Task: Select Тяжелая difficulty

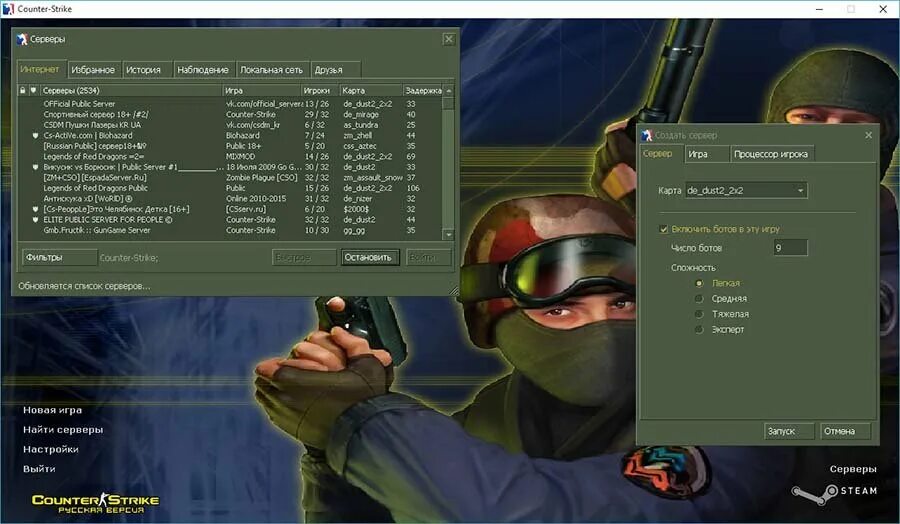Action: 699,314
